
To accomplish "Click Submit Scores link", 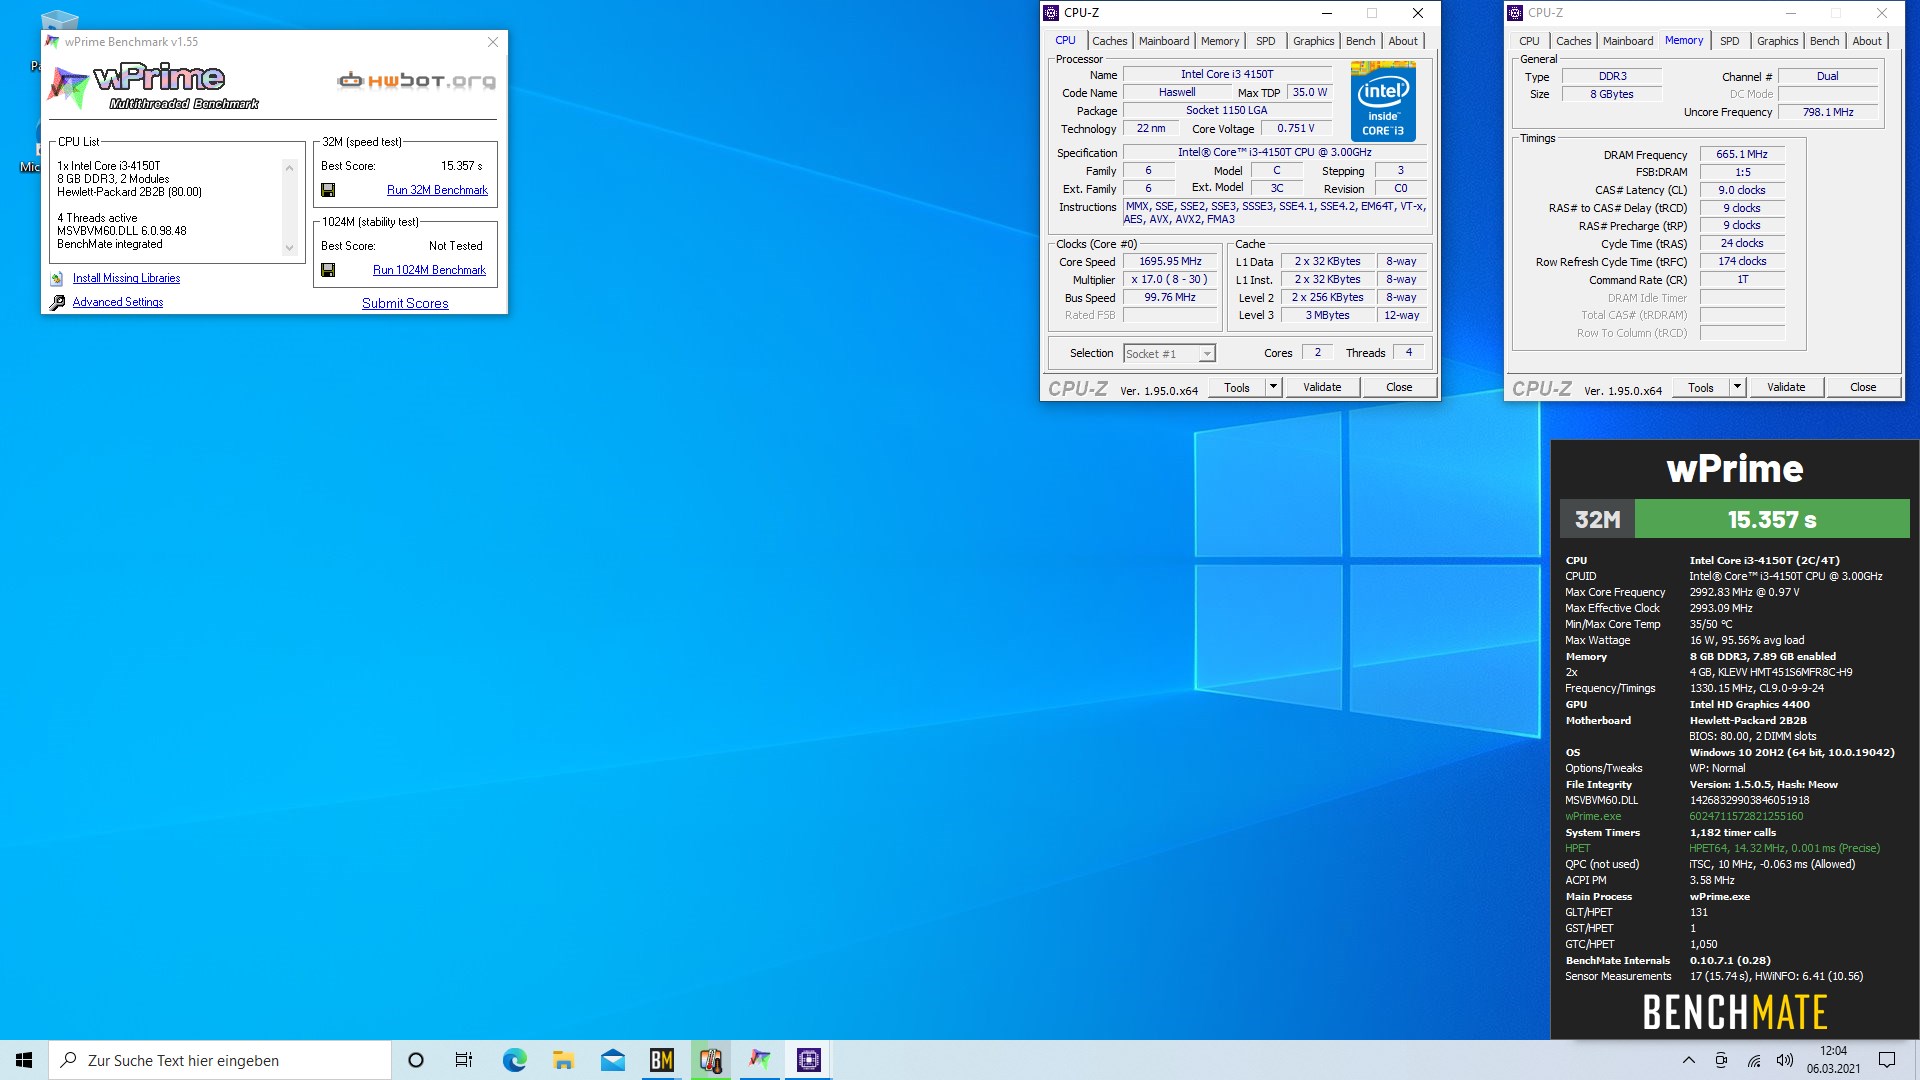I will point(405,303).
